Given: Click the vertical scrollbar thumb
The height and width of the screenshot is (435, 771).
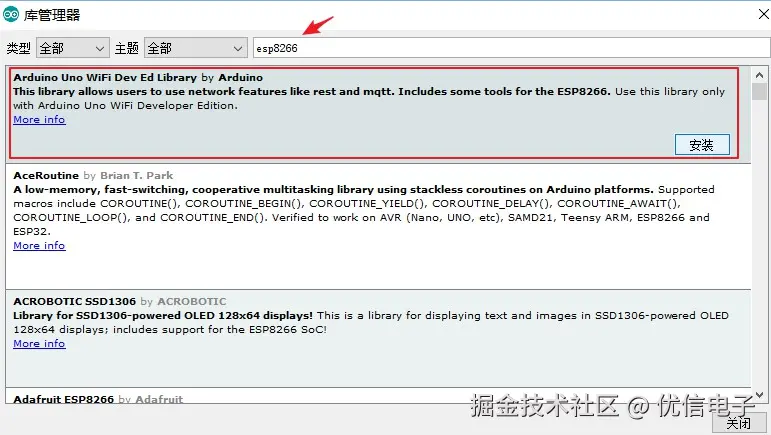Looking at the screenshot, I should pos(759,92).
